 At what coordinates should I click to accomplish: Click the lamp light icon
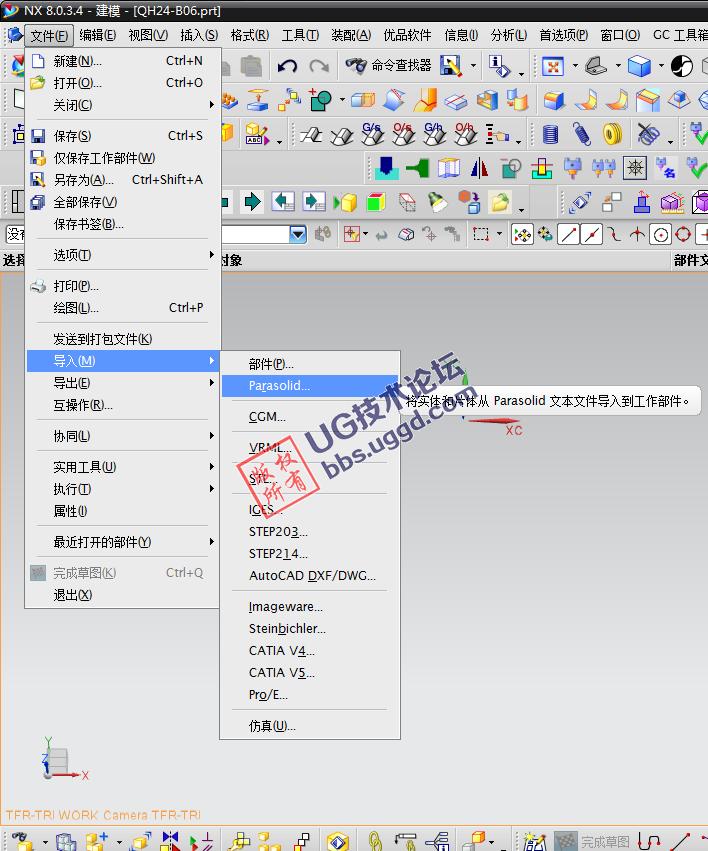437,202
